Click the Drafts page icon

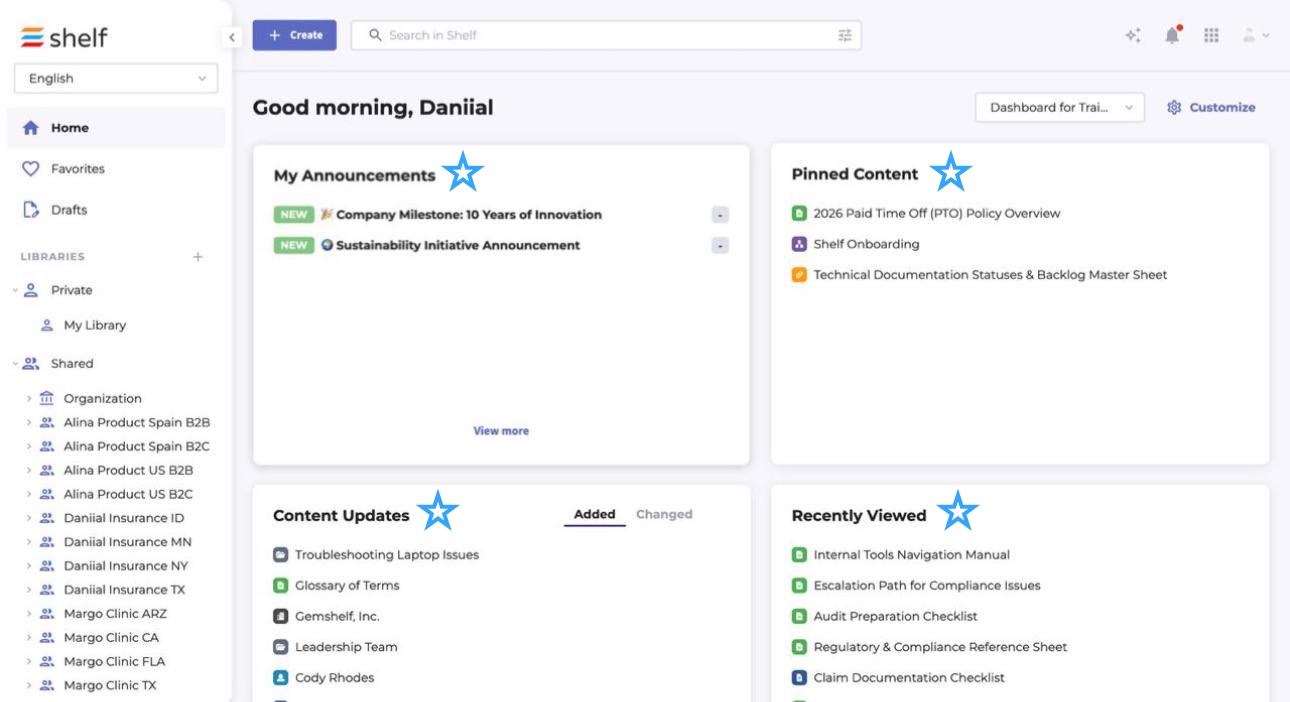(x=31, y=210)
